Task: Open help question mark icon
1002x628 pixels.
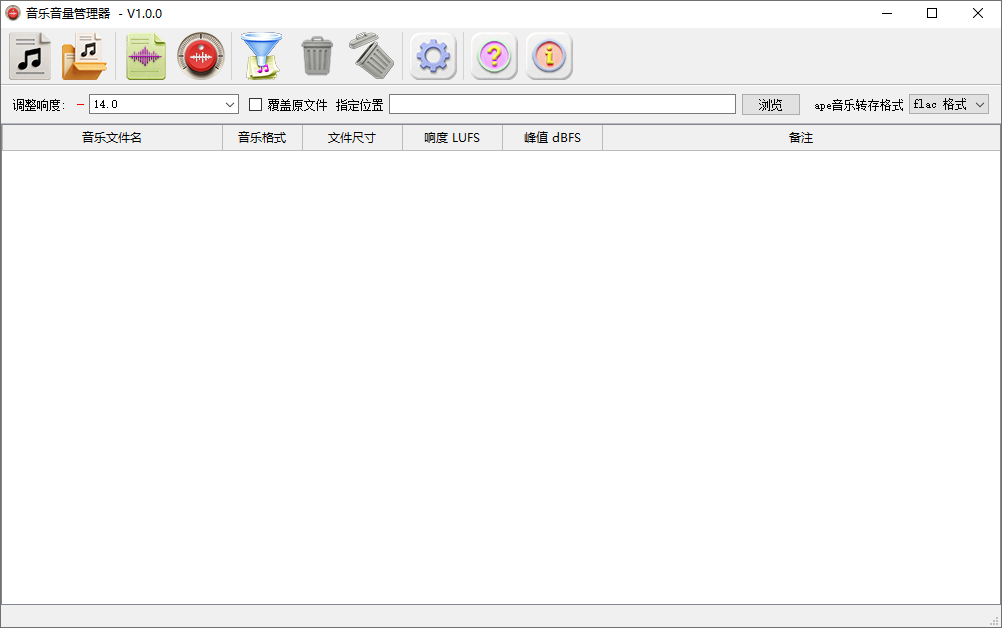Action: pos(494,56)
